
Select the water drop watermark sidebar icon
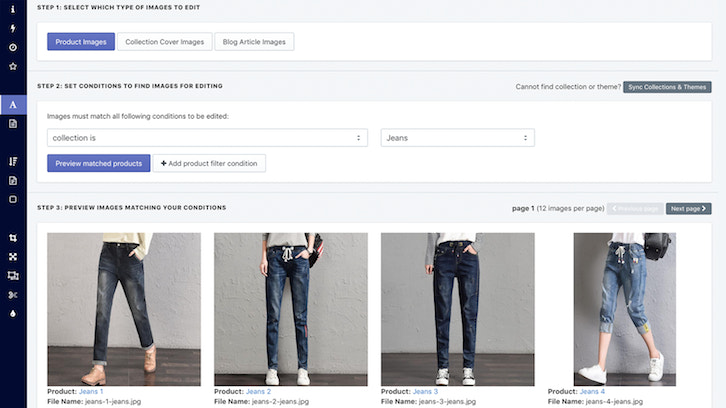[13, 314]
